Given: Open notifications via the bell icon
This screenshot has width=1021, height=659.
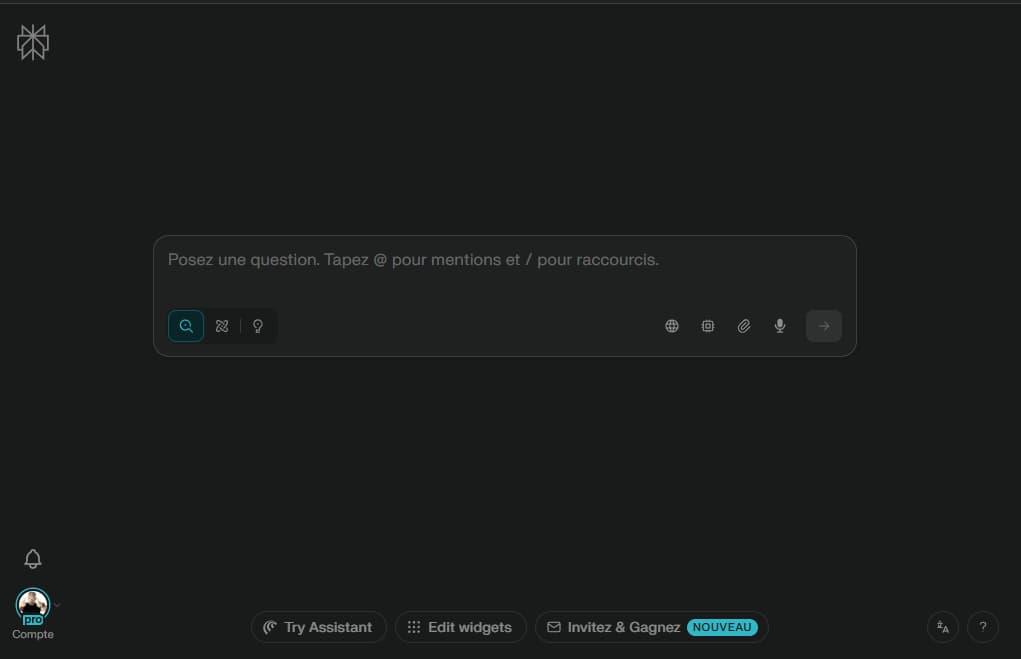Looking at the screenshot, I should point(33,559).
